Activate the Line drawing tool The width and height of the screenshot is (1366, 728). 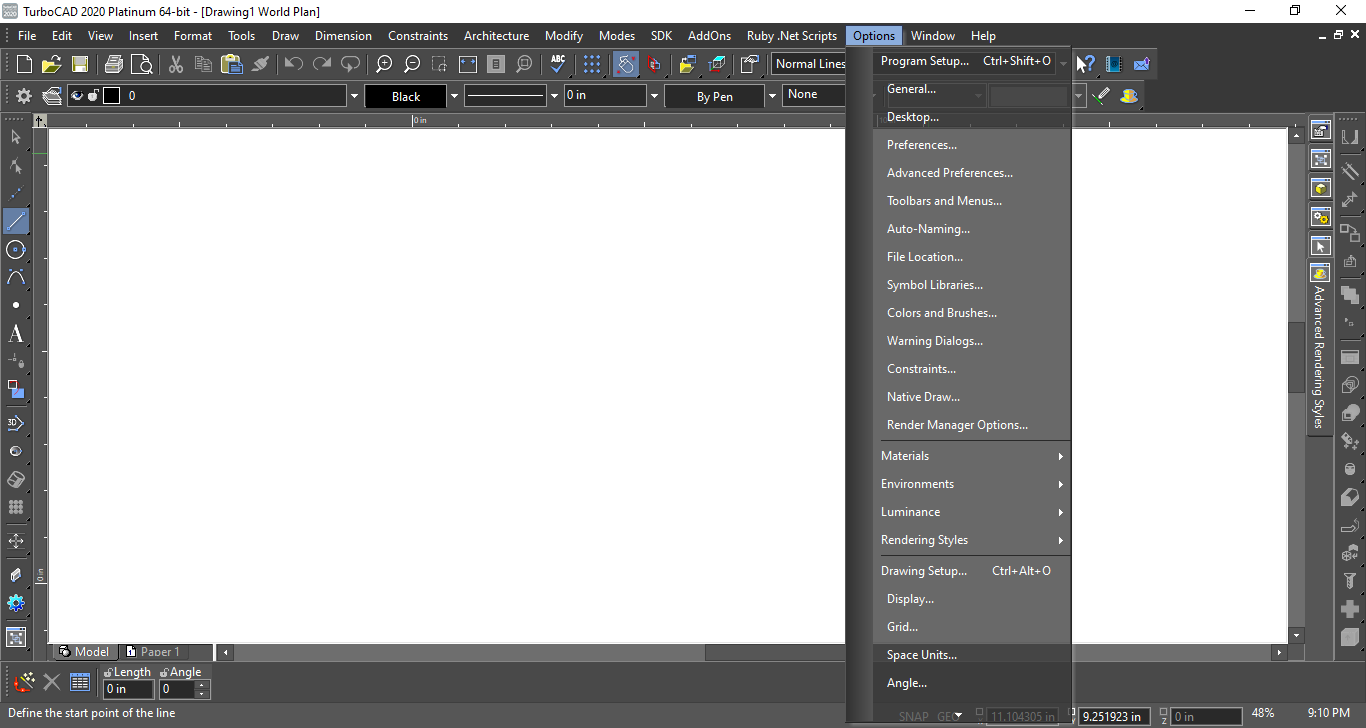point(16,221)
